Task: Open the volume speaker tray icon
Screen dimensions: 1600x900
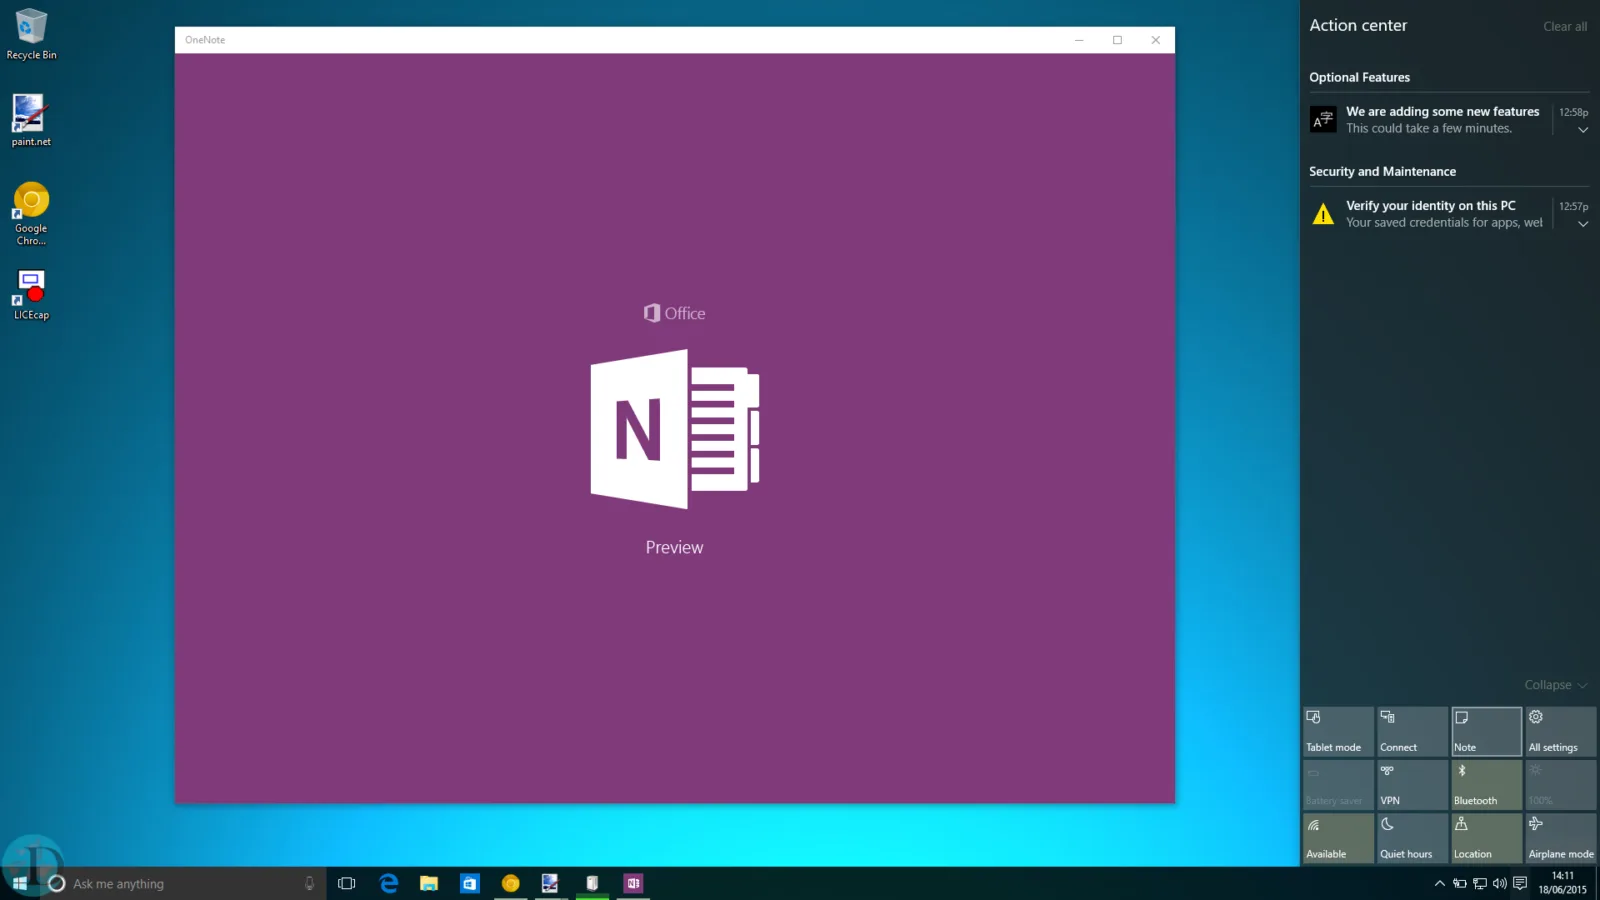Action: point(1499,883)
